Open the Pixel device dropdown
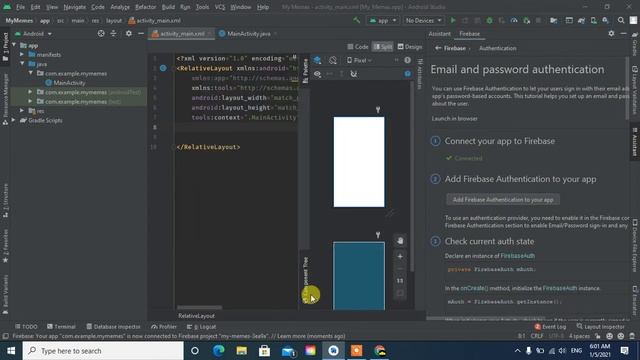 click(359, 60)
